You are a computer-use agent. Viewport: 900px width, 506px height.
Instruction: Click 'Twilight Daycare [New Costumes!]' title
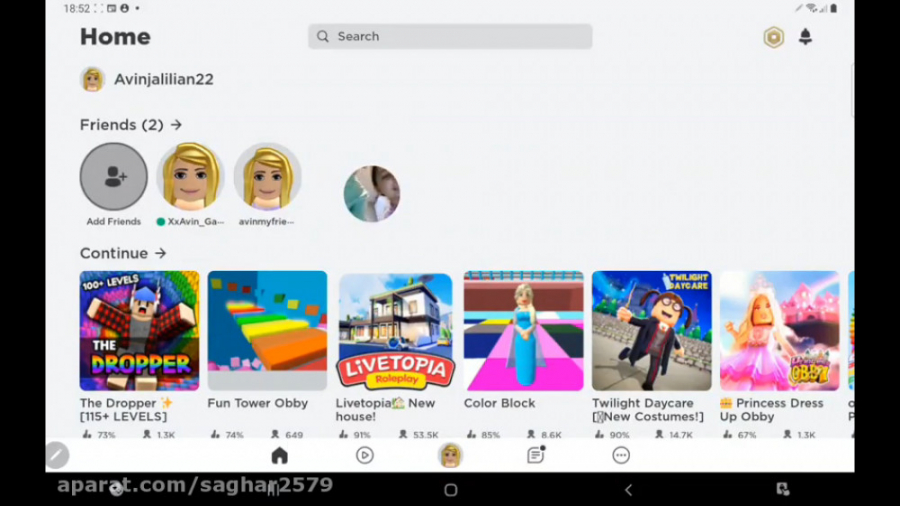647,410
